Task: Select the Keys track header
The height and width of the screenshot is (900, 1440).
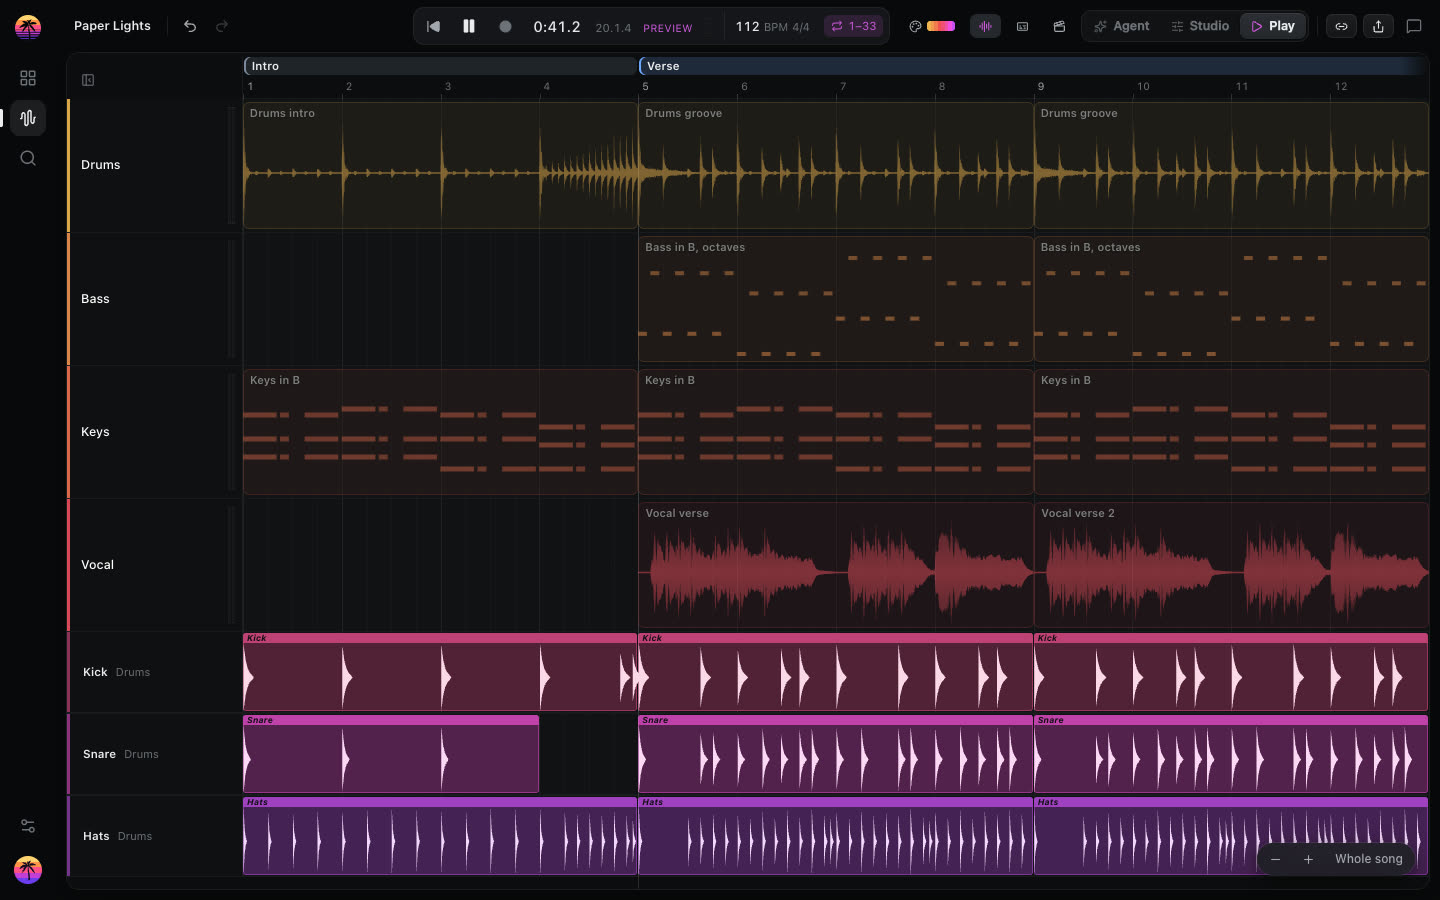Action: [154, 432]
